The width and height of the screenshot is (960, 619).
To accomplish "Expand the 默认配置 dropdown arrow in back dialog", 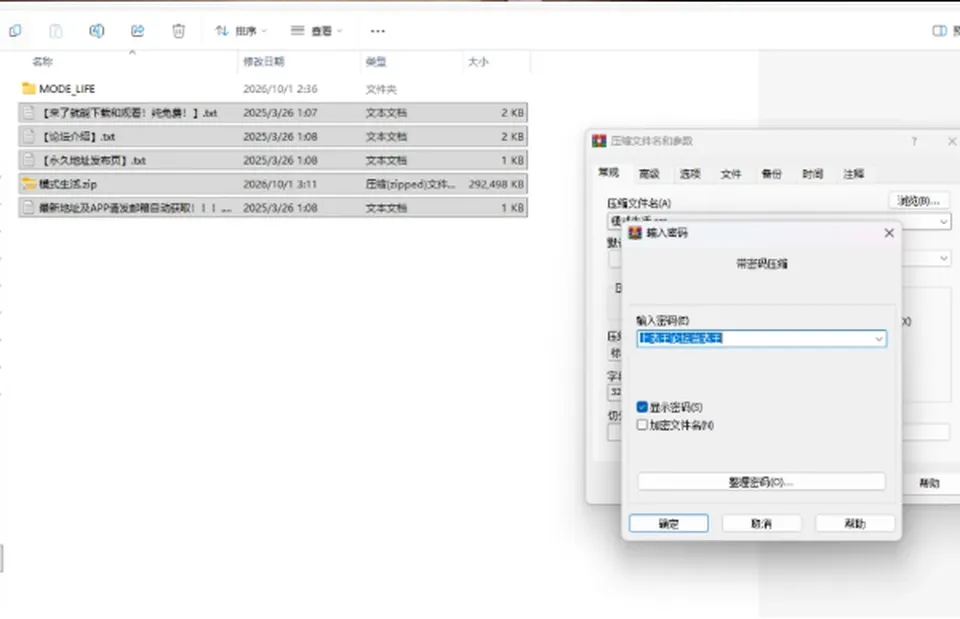I will click(x=943, y=258).
